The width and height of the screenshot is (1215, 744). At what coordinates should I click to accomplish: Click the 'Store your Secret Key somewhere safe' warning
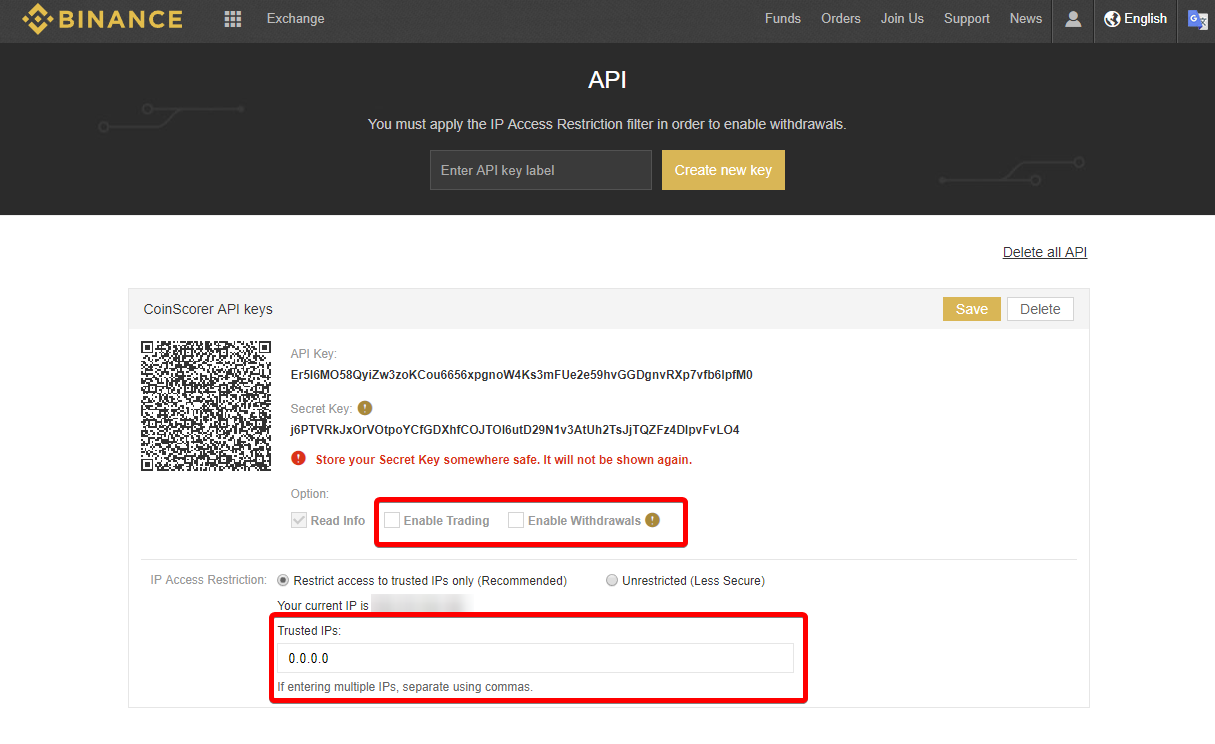(504, 460)
